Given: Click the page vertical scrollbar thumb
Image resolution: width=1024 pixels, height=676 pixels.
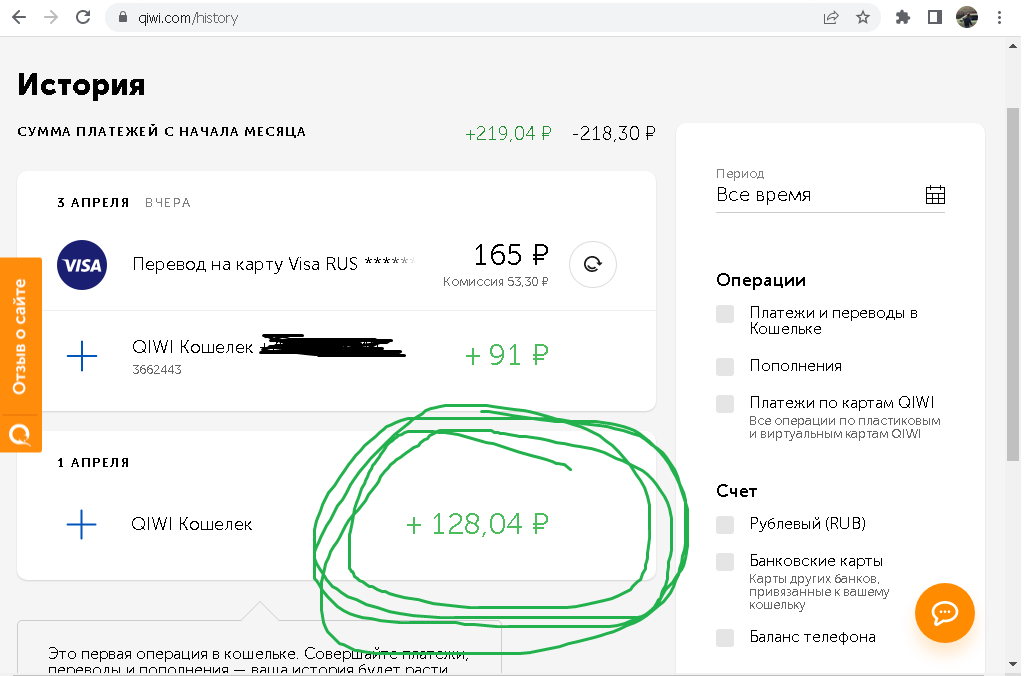Looking at the screenshot, I should click(1013, 284).
